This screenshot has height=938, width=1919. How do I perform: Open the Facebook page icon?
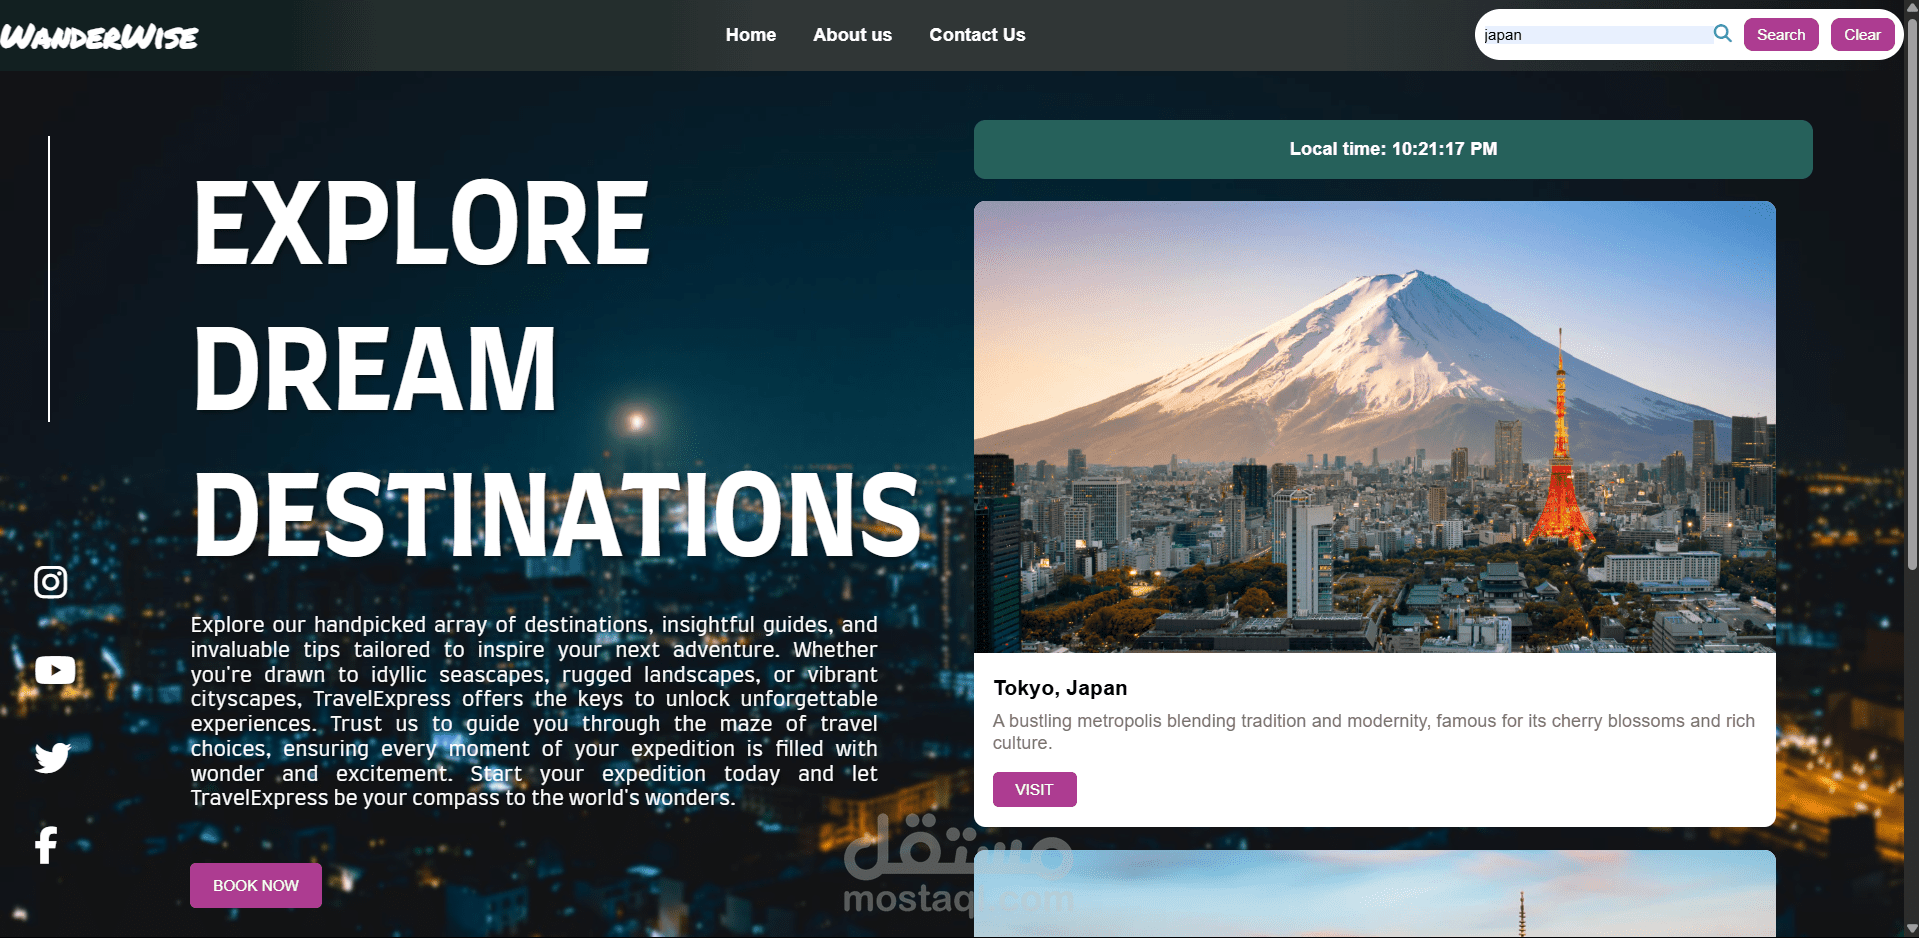(46, 845)
